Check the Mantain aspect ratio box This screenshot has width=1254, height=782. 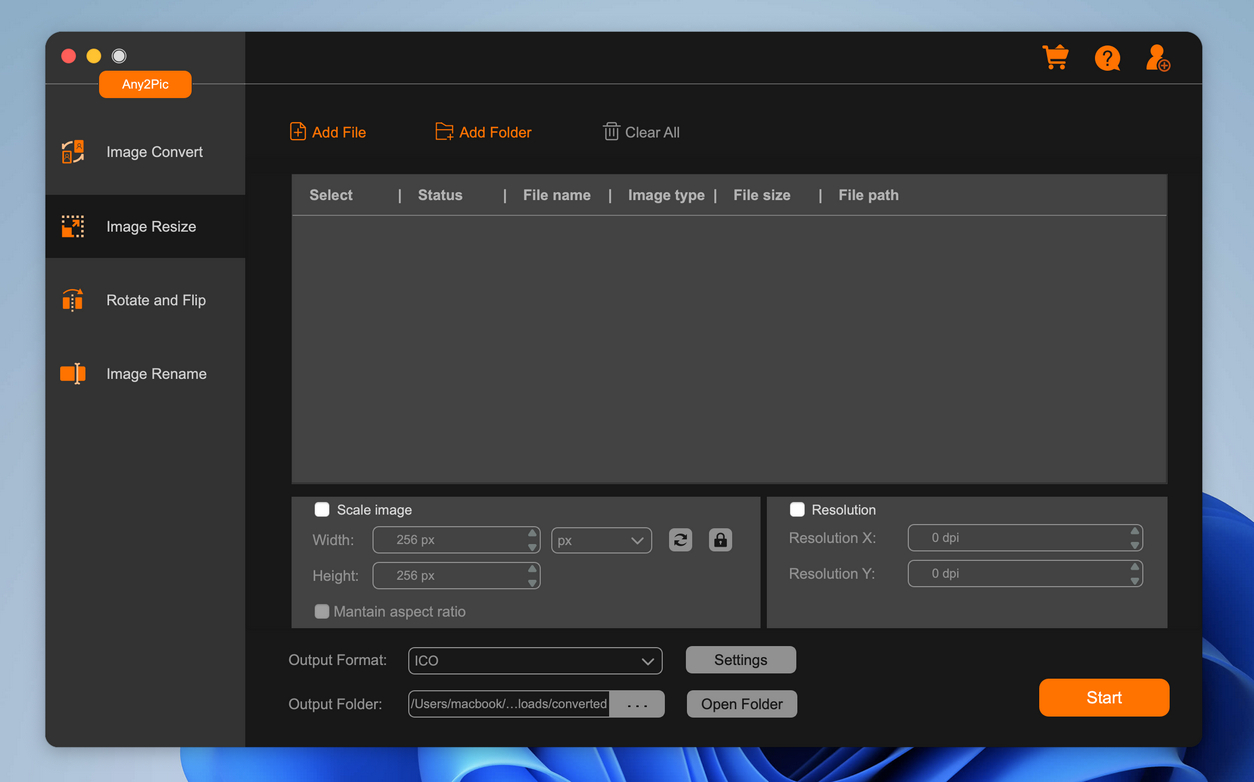coord(322,612)
